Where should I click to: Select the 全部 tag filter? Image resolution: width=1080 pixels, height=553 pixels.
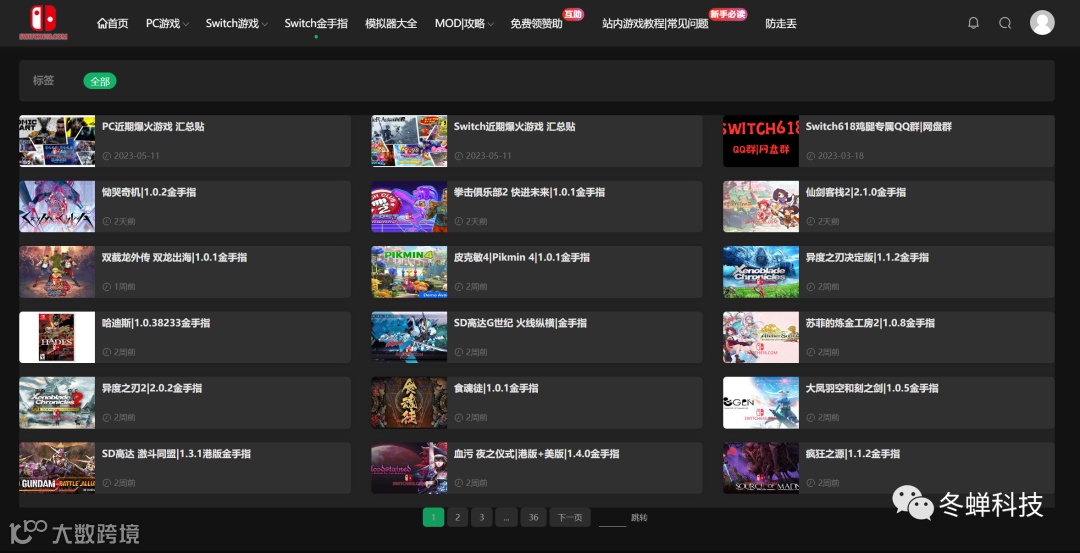pos(100,81)
